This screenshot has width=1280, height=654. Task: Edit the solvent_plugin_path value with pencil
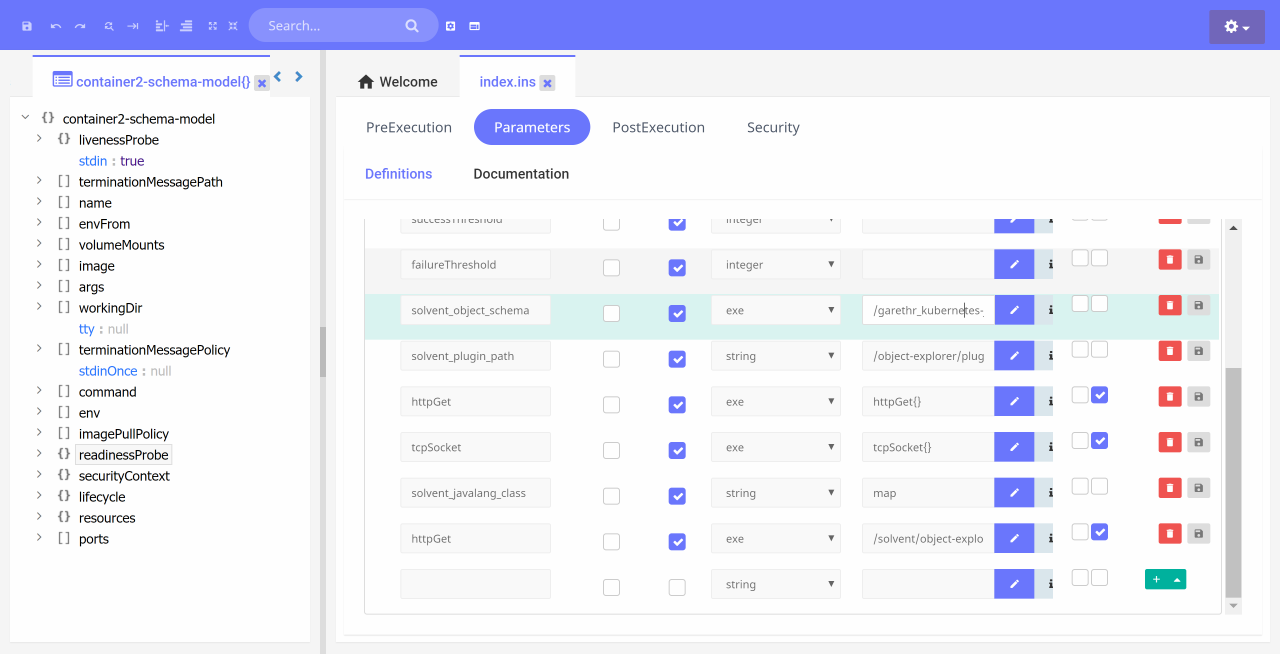[x=1014, y=356]
